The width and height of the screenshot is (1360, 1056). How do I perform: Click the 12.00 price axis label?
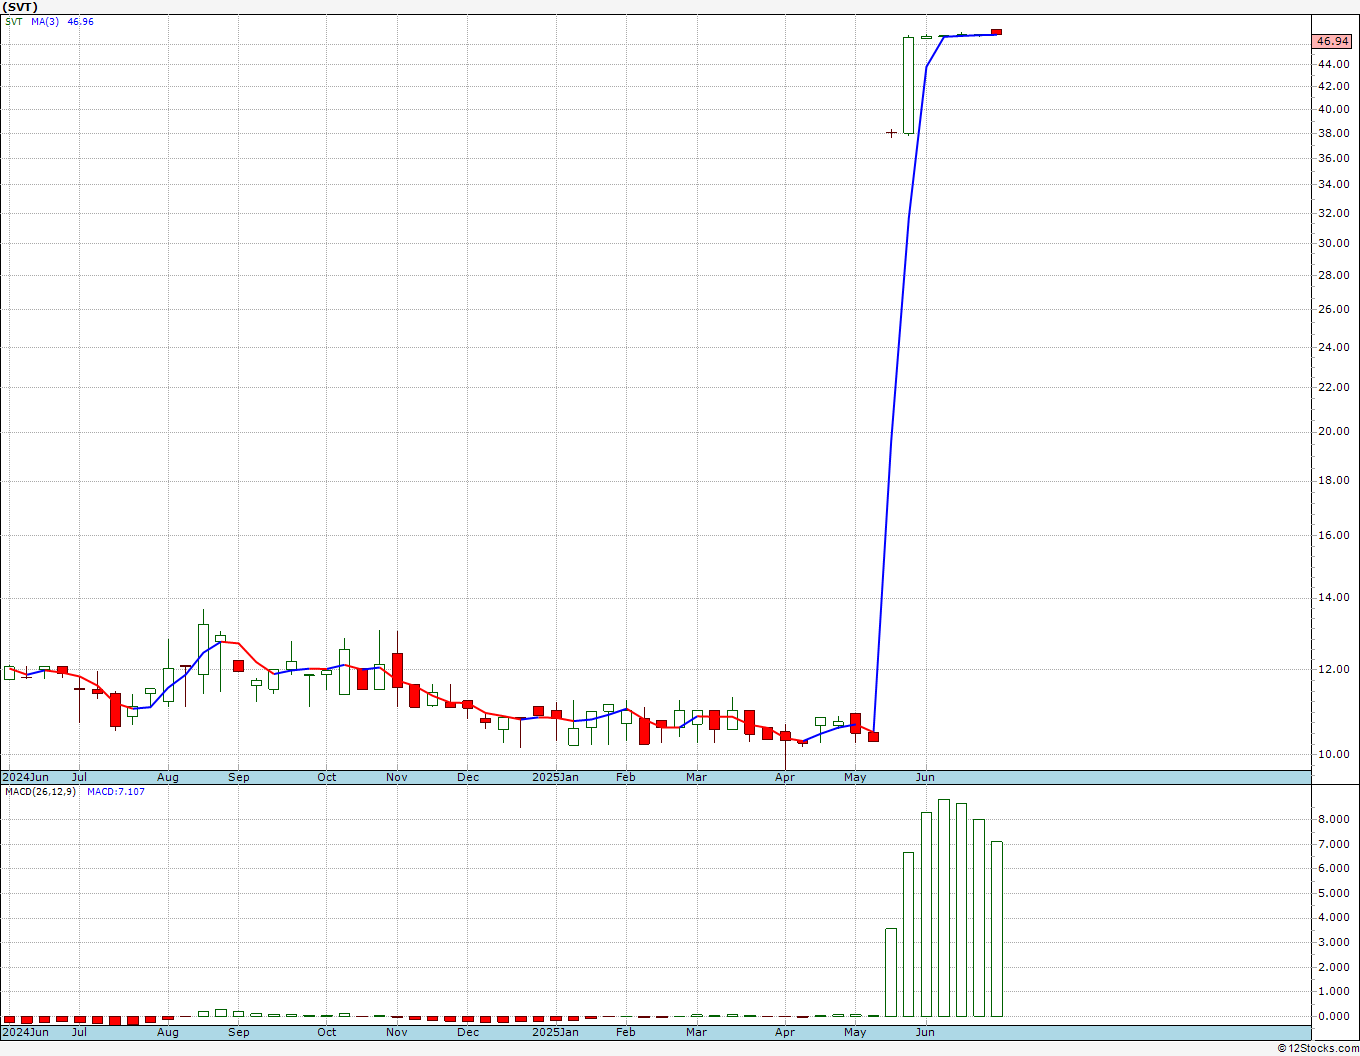[x=1332, y=670]
